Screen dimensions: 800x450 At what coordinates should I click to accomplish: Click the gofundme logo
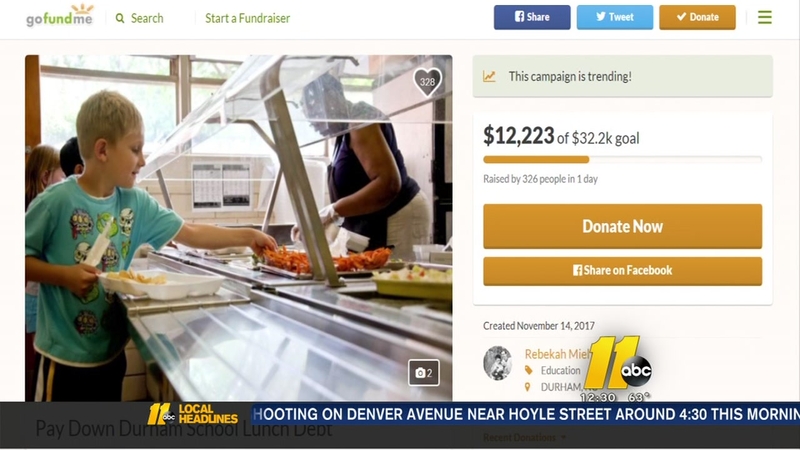click(x=60, y=15)
